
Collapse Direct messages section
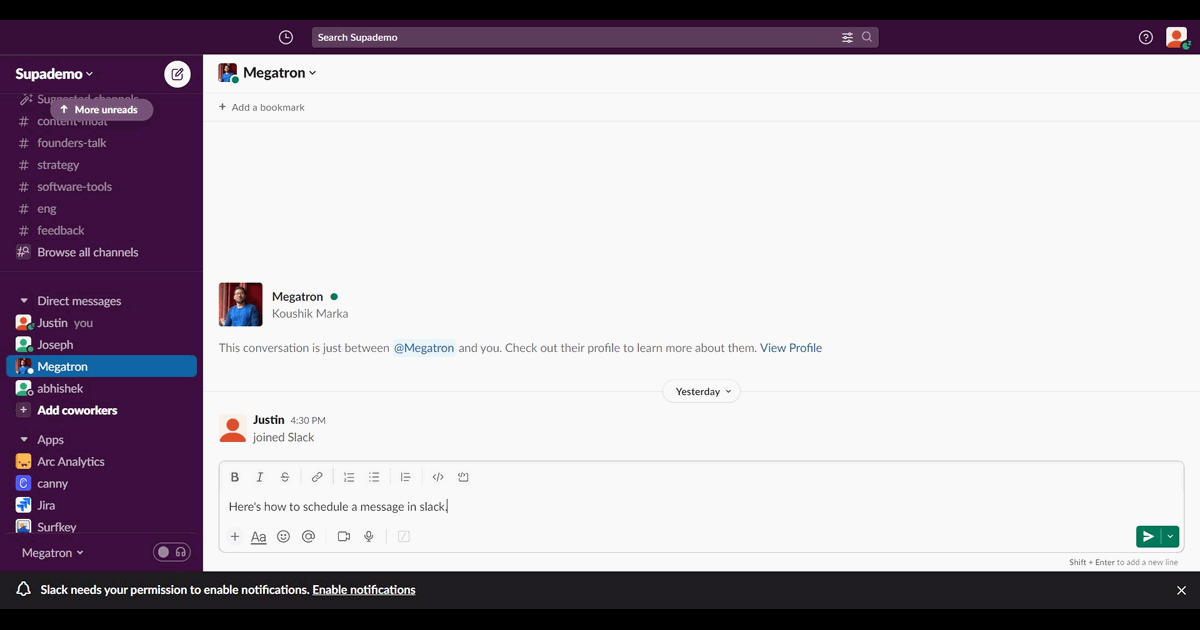point(25,301)
